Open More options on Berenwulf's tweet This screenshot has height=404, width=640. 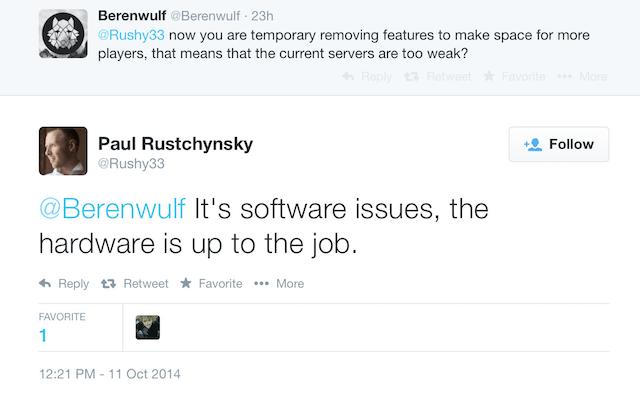click(582, 76)
